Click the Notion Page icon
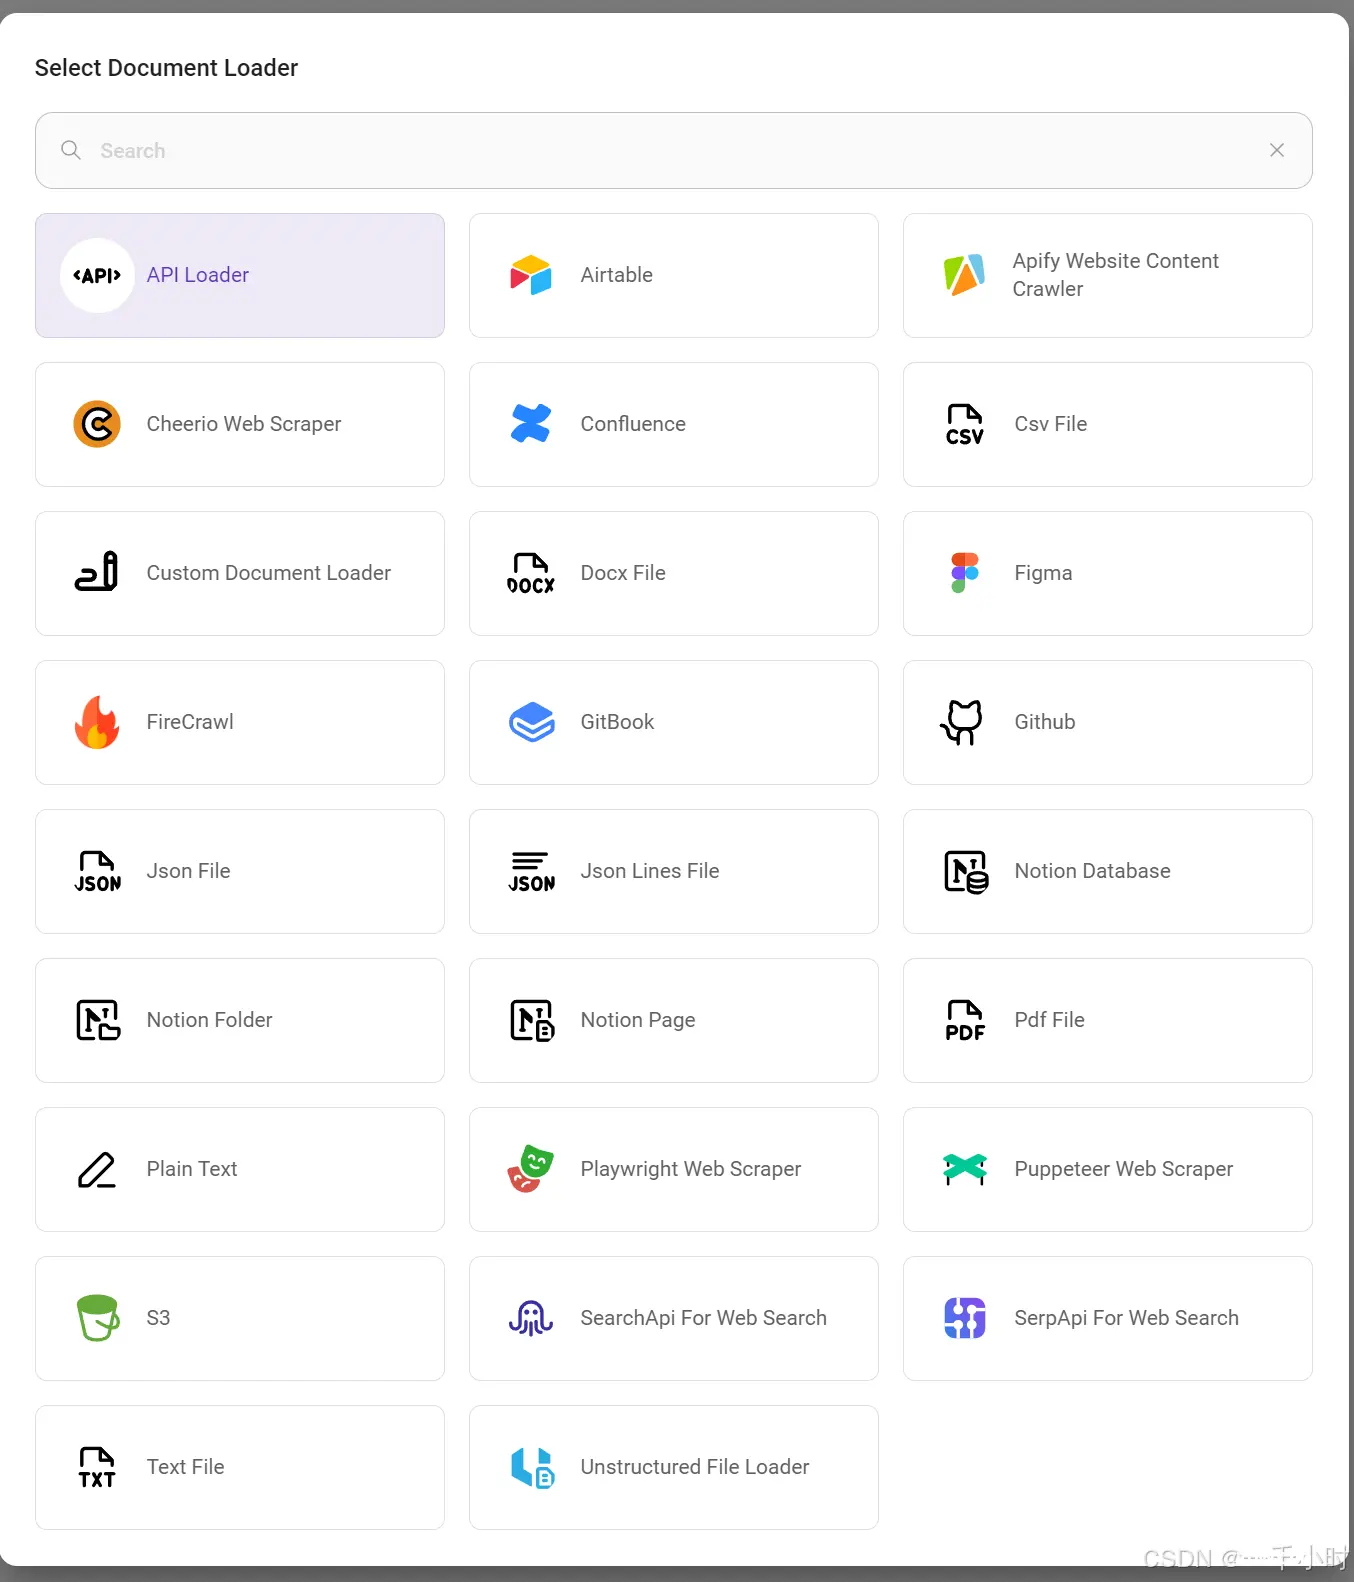This screenshot has height=1582, width=1354. coord(532,1020)
